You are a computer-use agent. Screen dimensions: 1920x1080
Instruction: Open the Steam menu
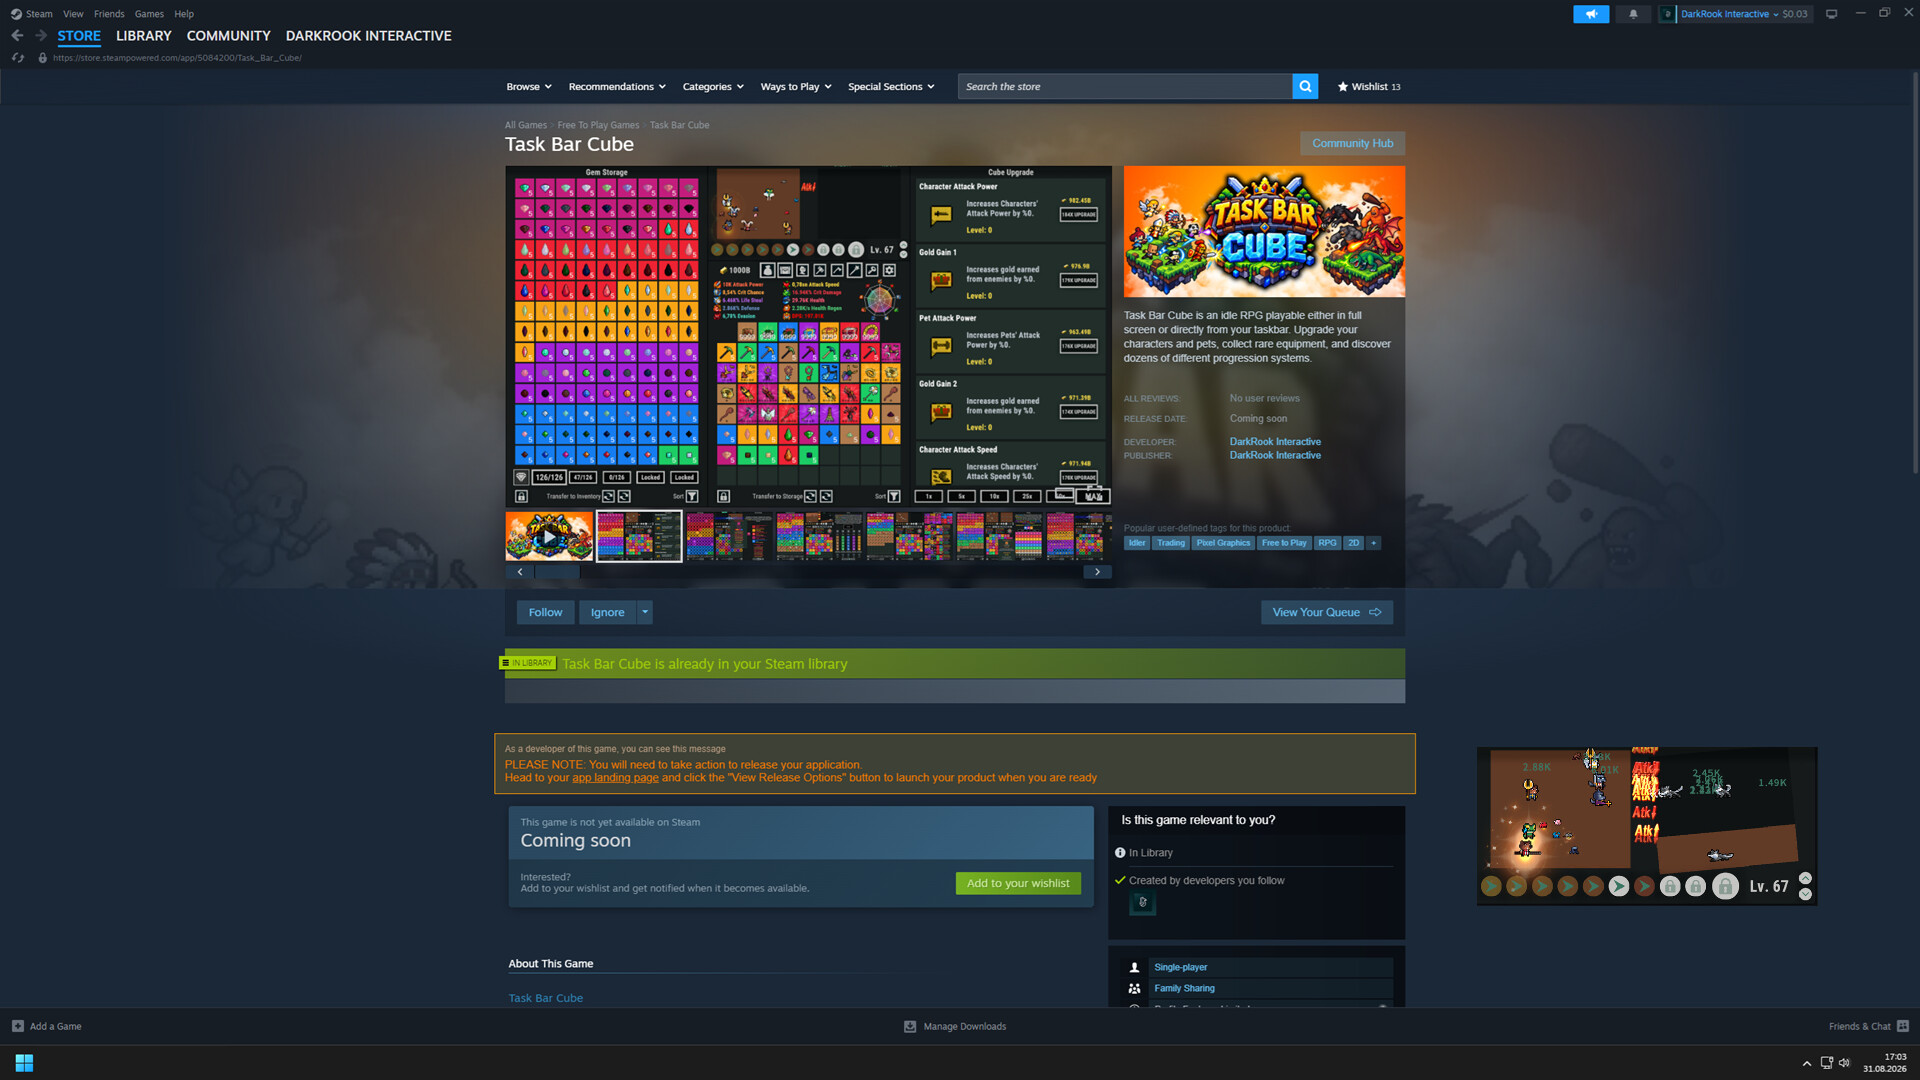(x=32, y=14)
